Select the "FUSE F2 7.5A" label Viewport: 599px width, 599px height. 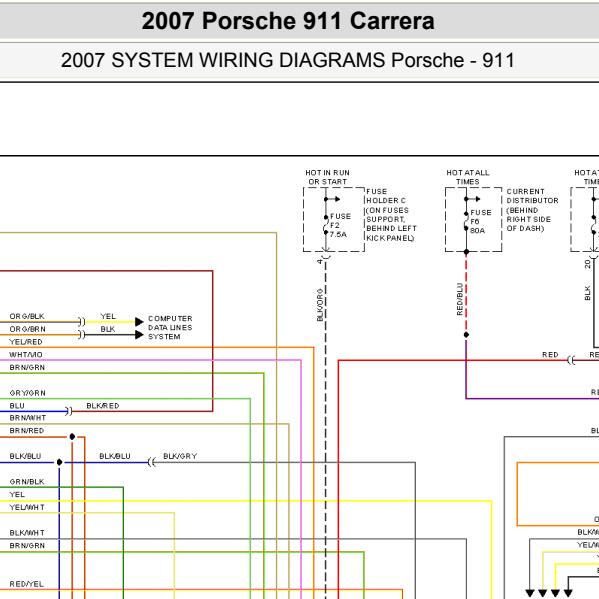[340, 225]
